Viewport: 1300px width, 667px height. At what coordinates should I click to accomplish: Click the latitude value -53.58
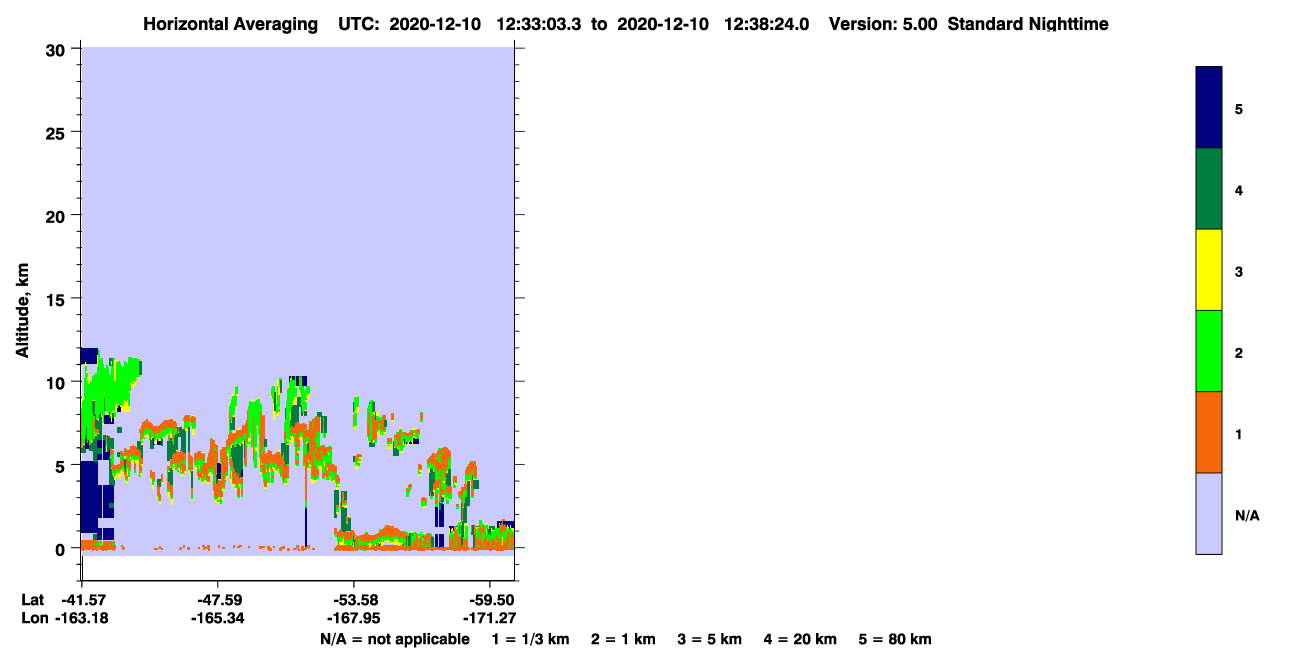[353, 600]
